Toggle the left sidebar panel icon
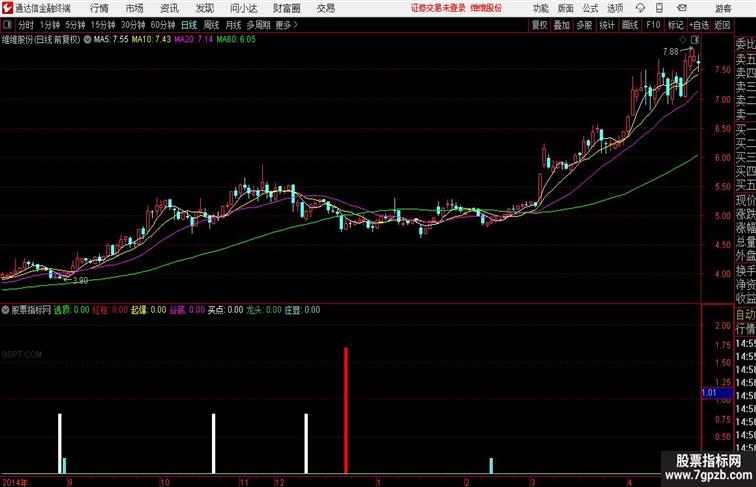Viewport: 756px width, 487px height. click(7, 25)
